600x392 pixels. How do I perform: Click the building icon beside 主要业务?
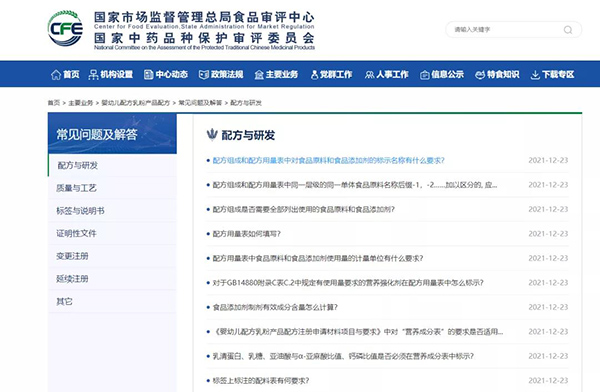[259, 75]
